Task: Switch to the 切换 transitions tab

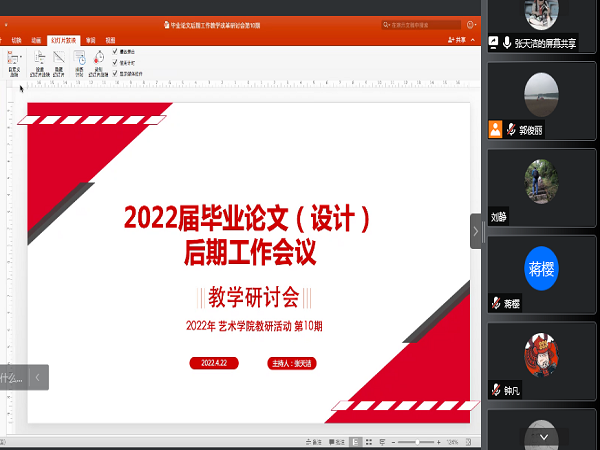Action: (16, 40)
